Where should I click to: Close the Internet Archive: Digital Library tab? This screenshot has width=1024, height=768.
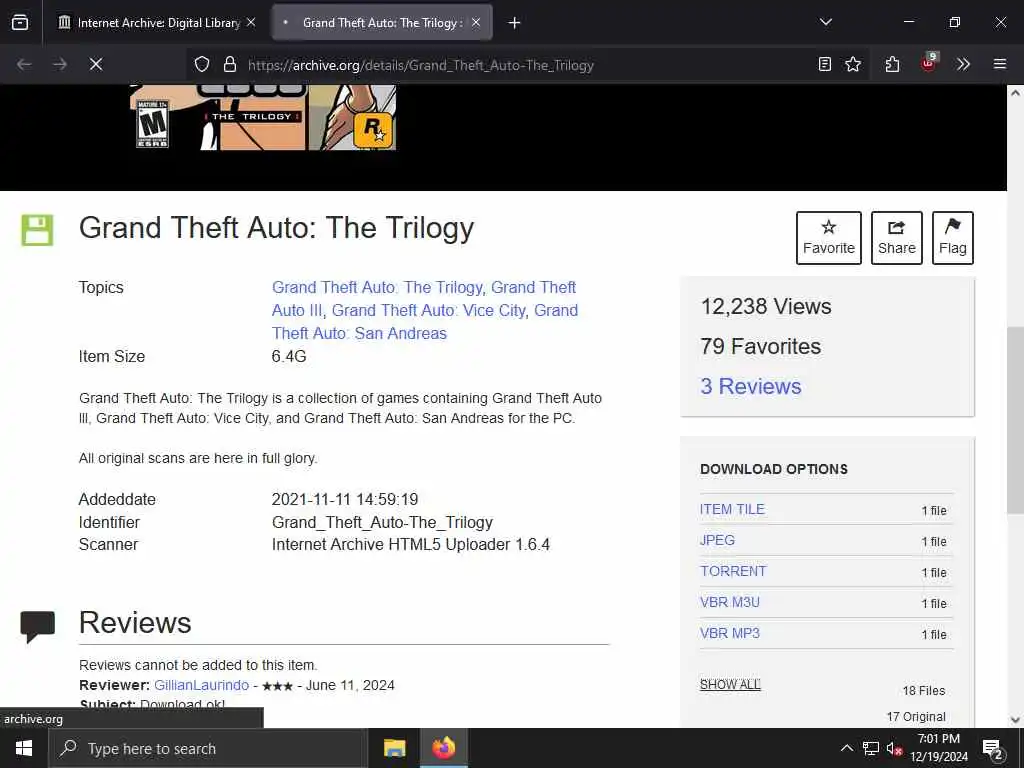pos(251,22)
